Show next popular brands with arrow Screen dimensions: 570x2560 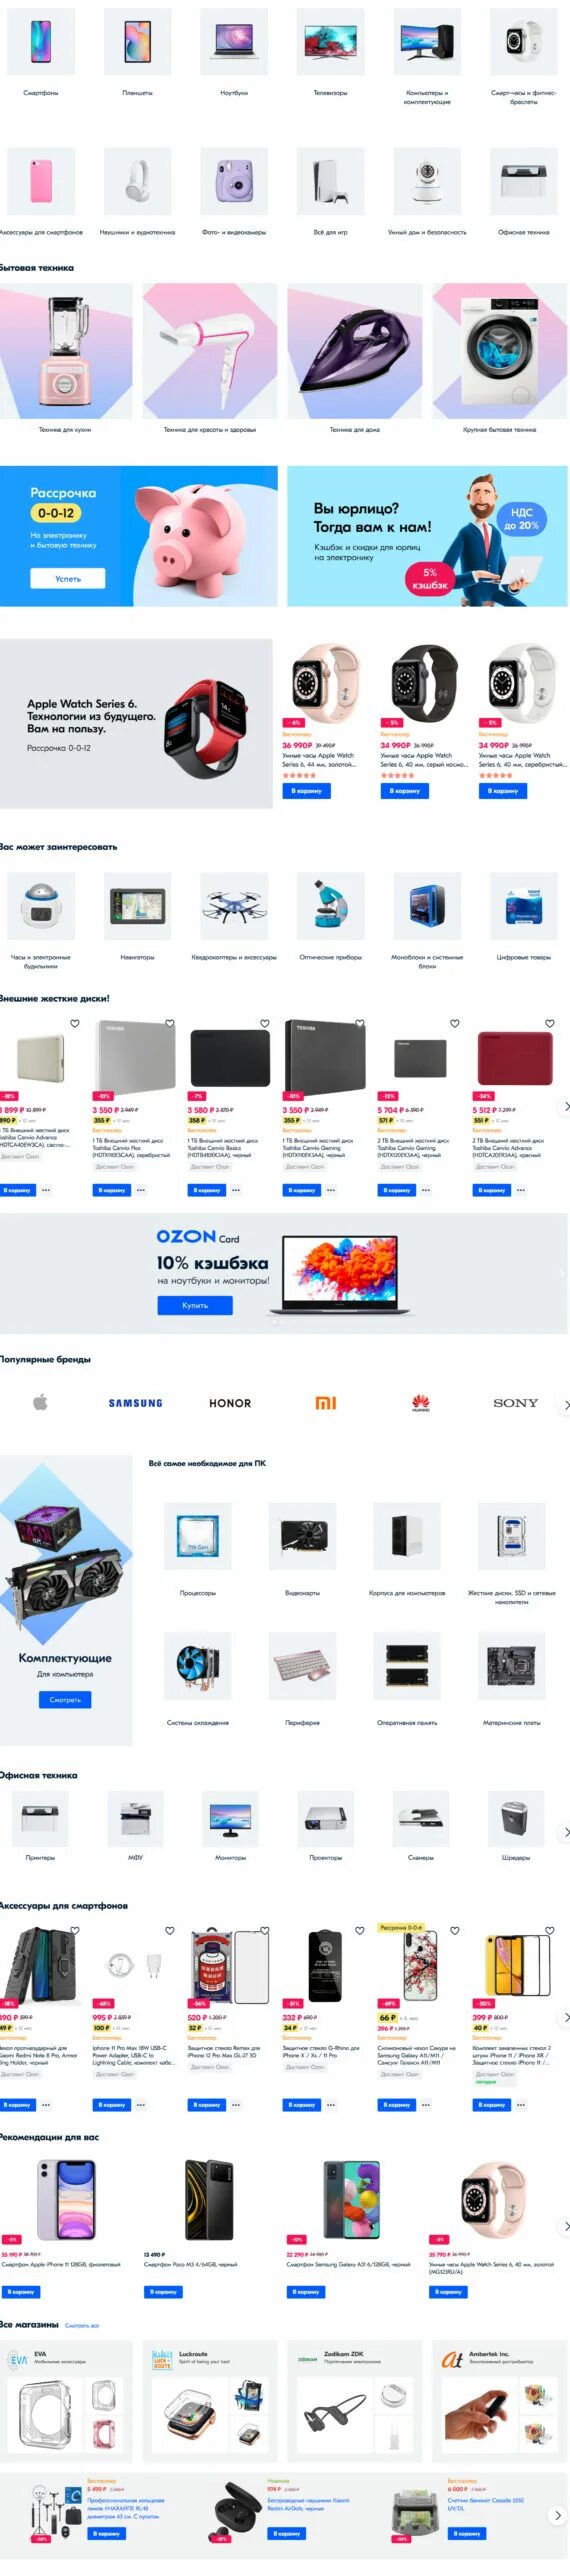[x=566, y=1404]
